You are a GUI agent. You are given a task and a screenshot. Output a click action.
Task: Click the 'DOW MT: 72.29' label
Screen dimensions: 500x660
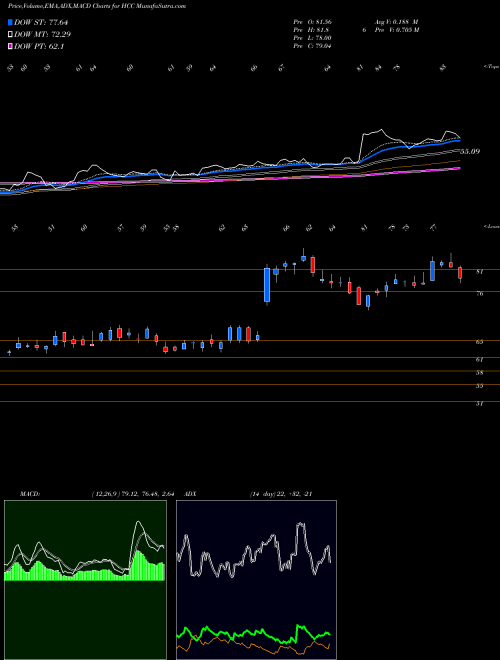coord(42,35)
